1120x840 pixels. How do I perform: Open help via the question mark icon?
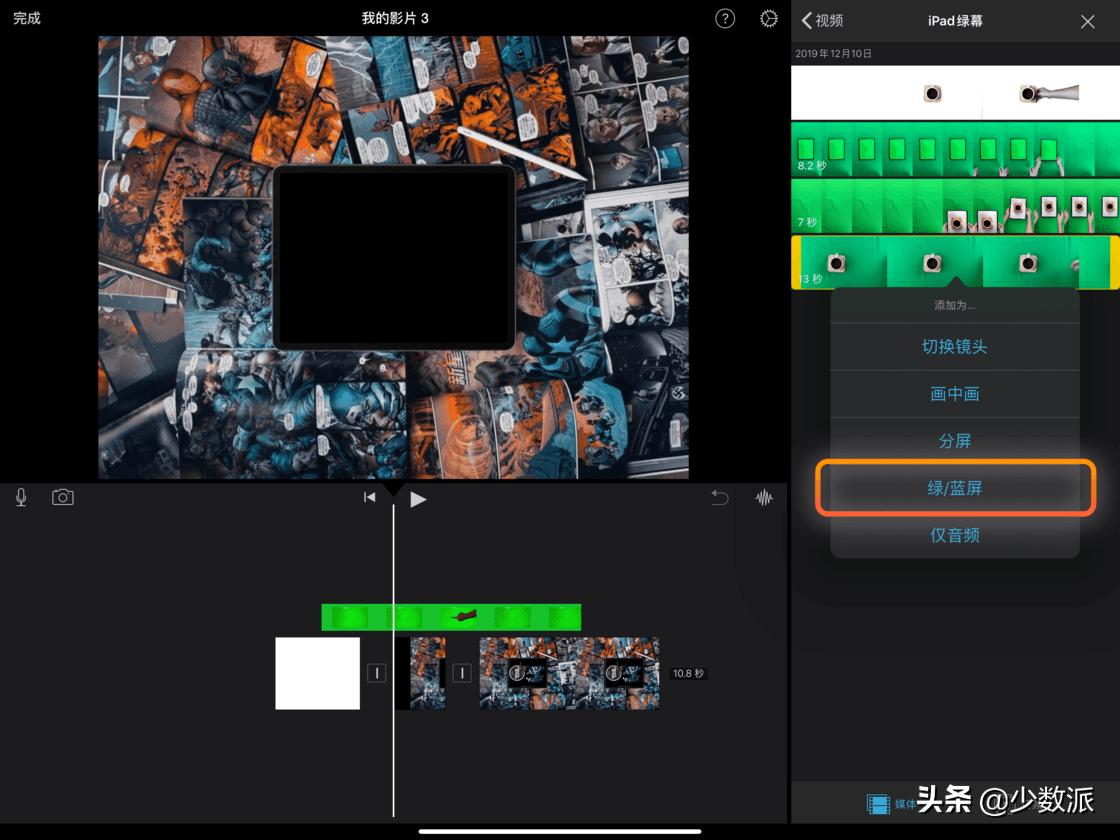pyautogui.click(x=725, y=18)
